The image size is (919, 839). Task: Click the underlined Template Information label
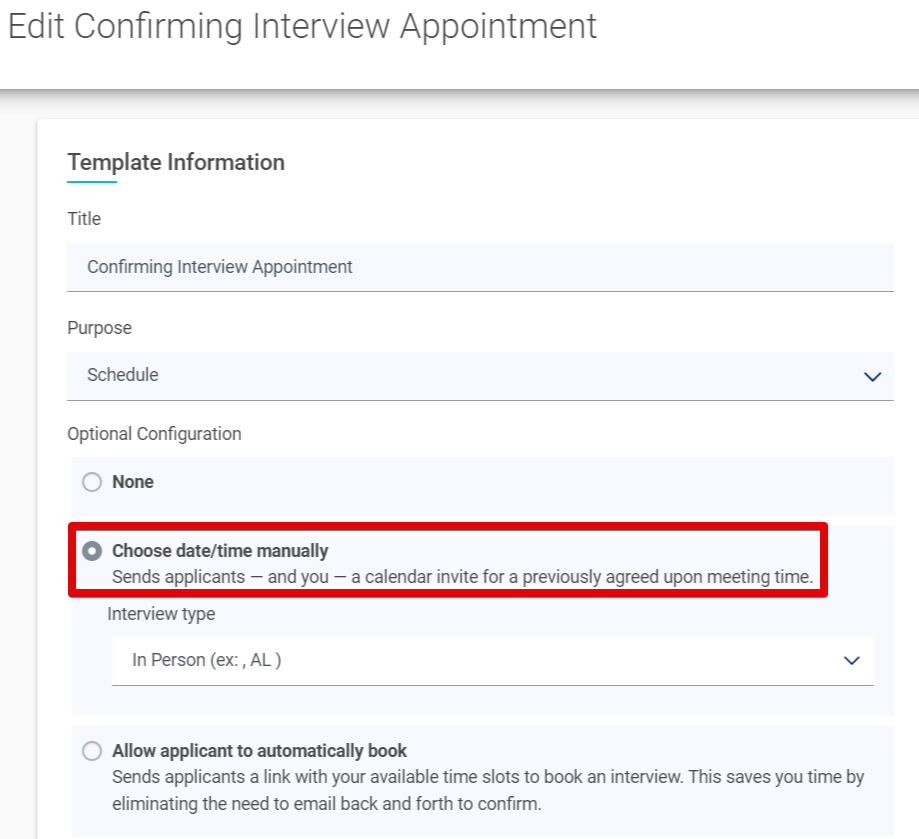(176, 162)
